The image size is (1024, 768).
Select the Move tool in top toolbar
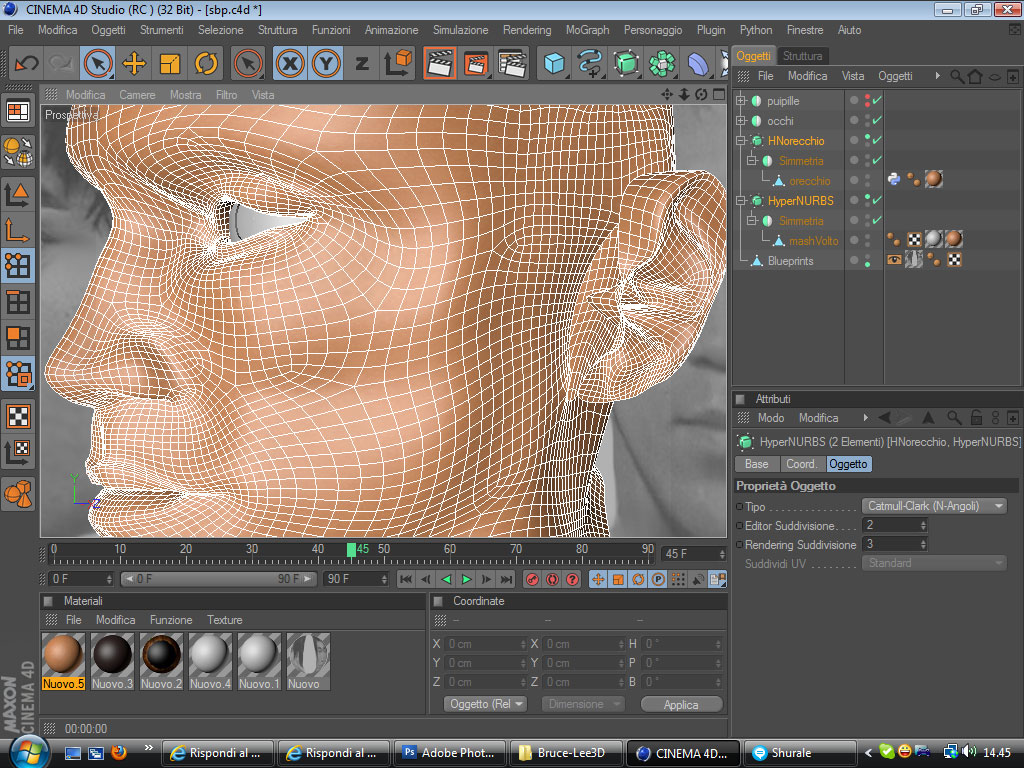coord(134,64)
